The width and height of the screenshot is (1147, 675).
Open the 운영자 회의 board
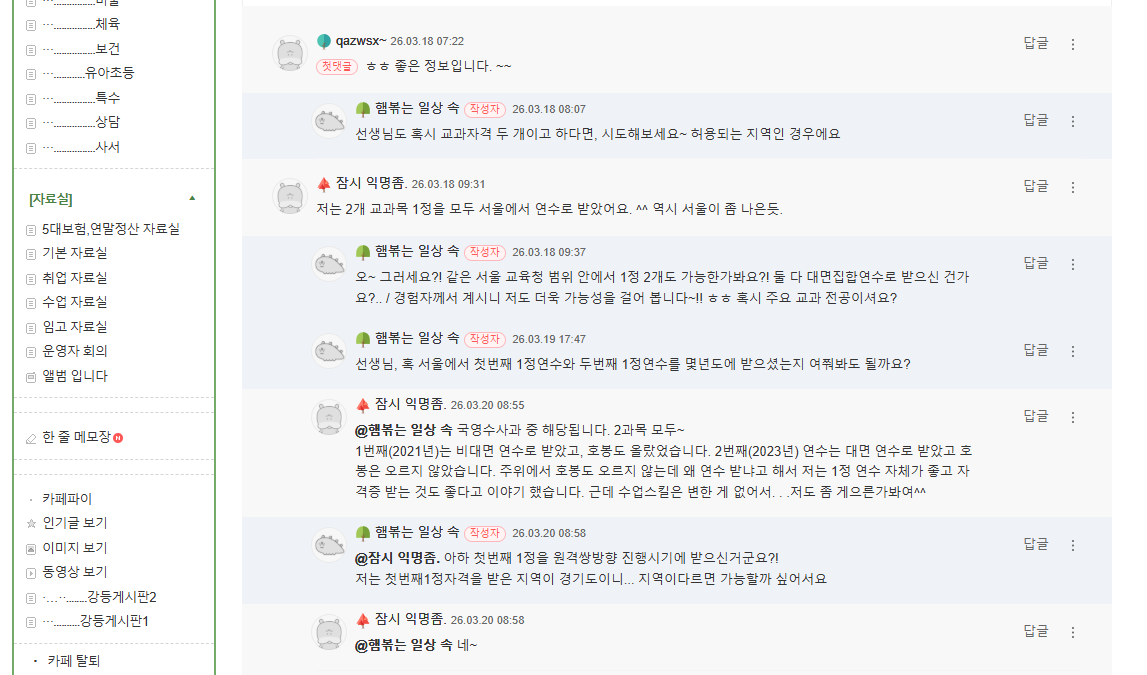(x=74, y=351)
